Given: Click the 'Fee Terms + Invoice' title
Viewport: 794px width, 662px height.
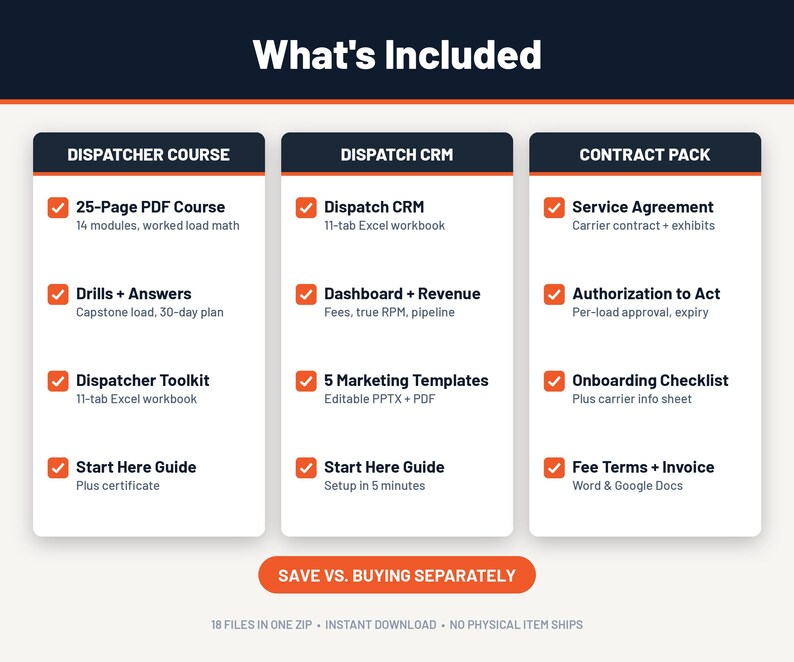Looking at the screenshot, I should pos(643,466).
